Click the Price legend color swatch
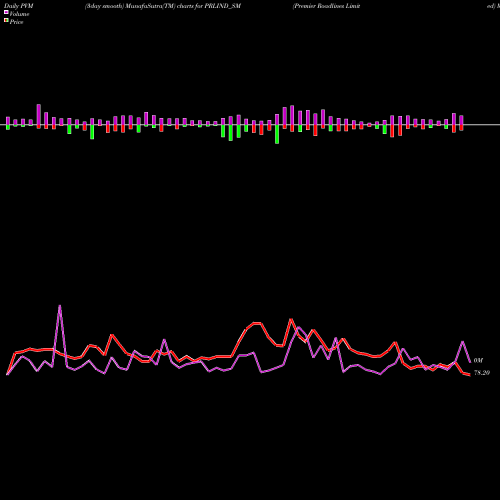 tap(6, 21)
